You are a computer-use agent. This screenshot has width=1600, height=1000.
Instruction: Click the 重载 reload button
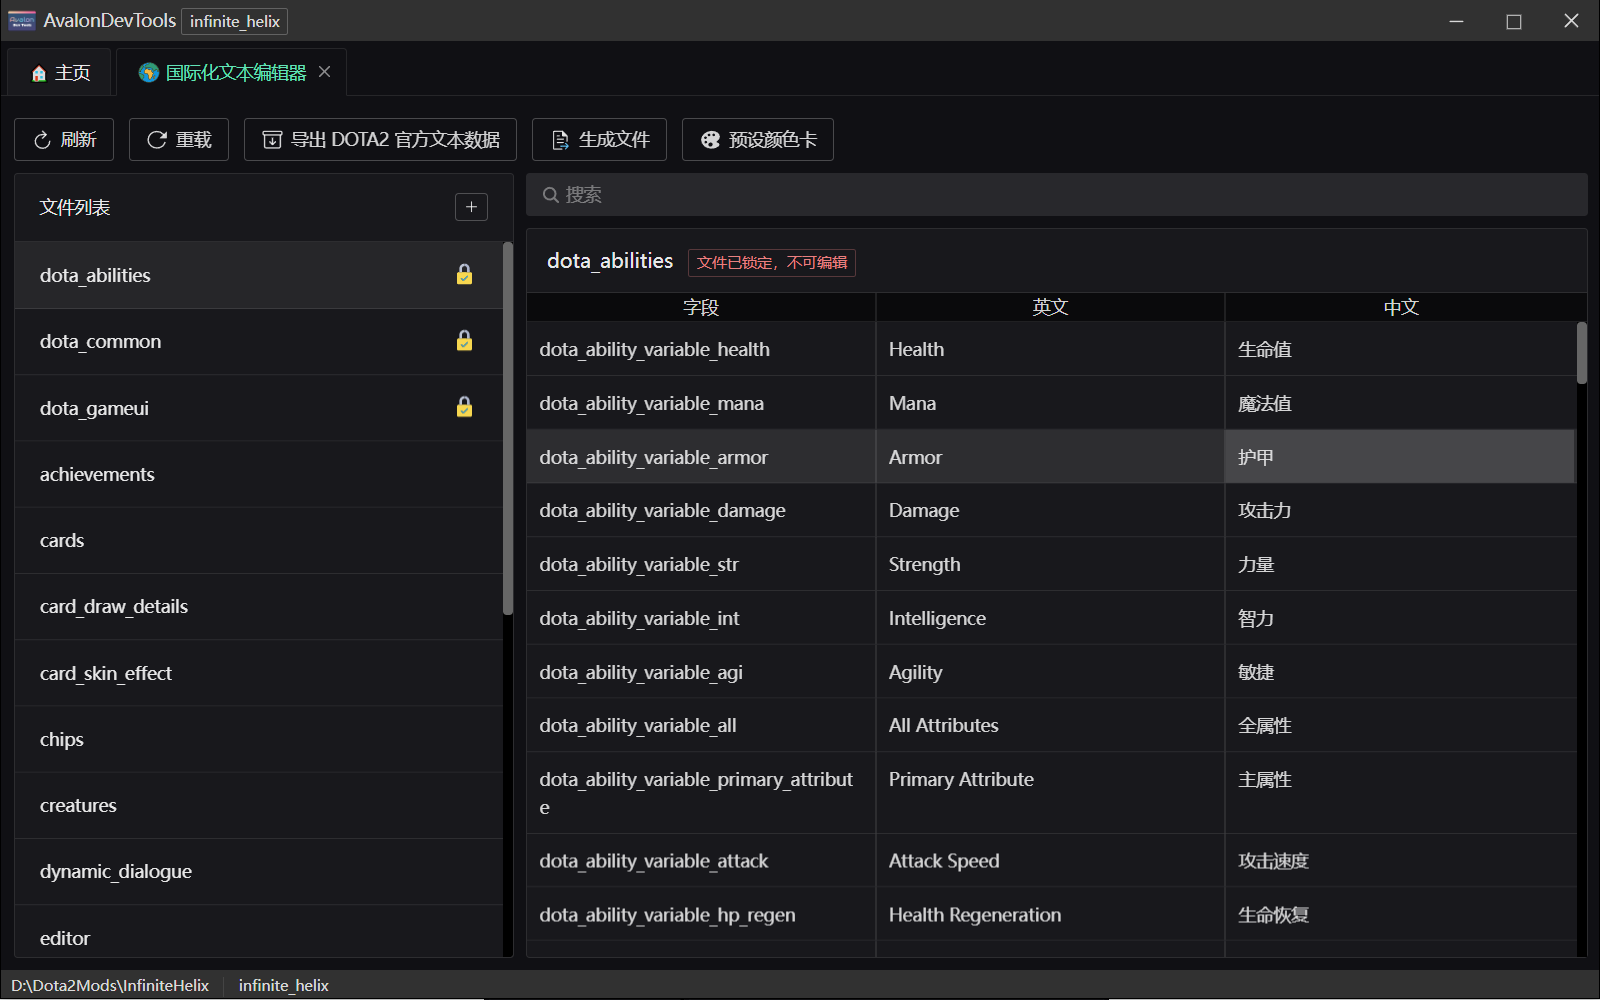[179, 140]
